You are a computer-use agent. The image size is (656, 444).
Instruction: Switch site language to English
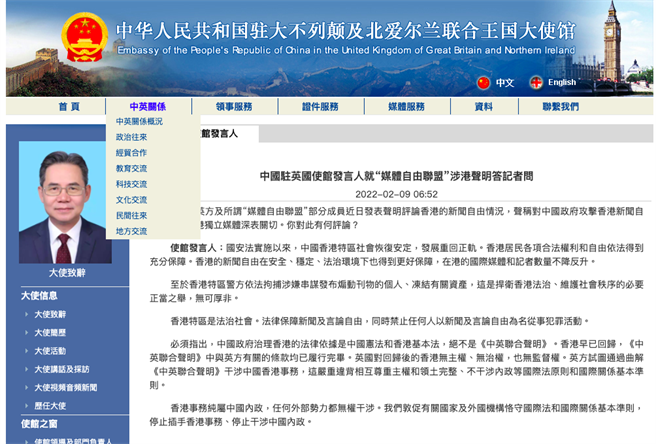562,82
